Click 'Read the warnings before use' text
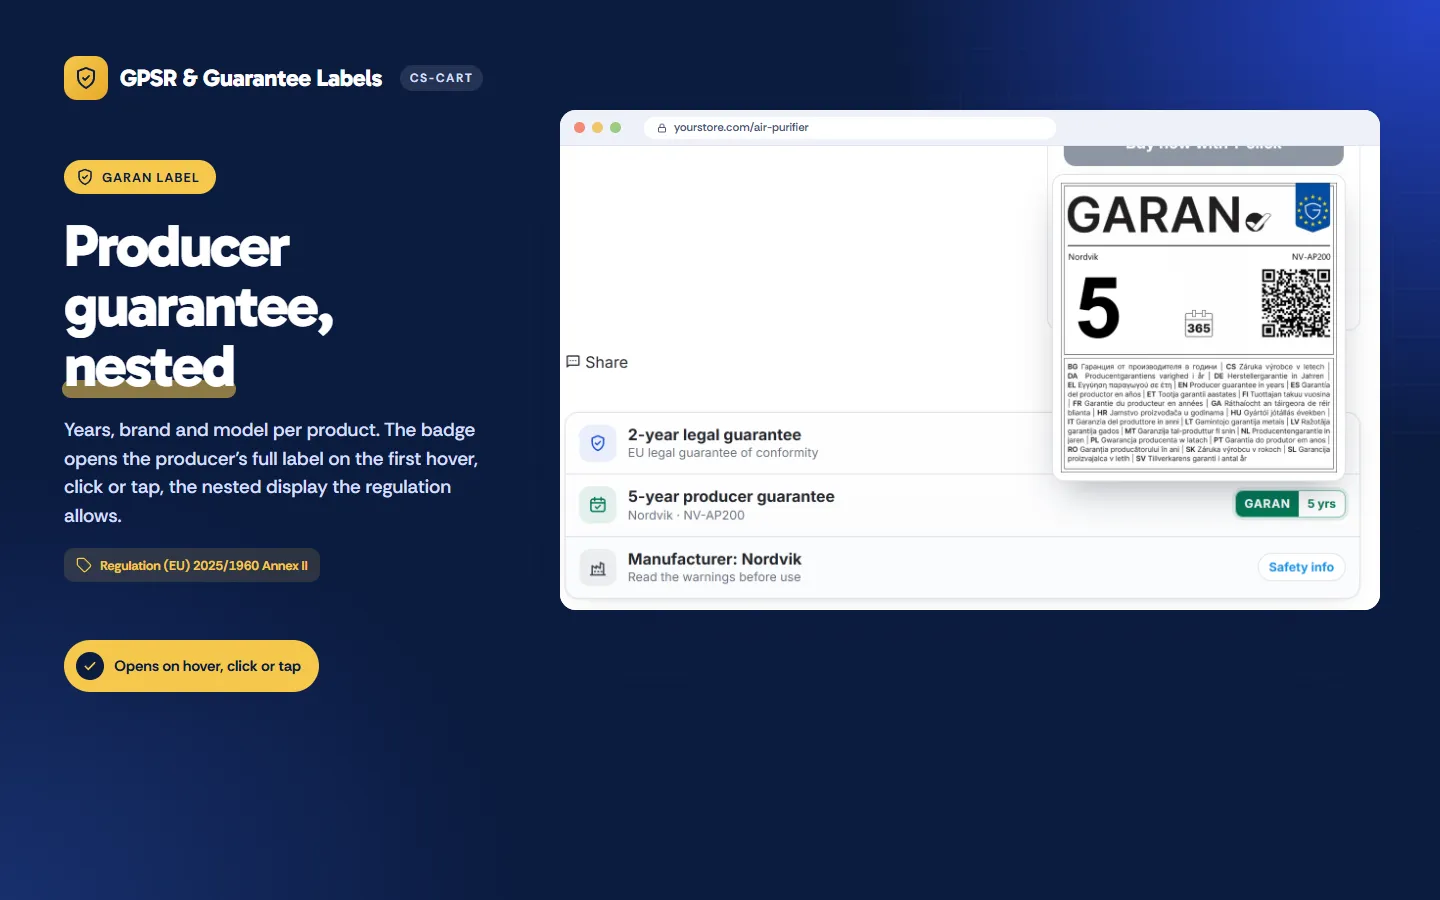Image resolution: width=1440 pixels, height=900 pixels. pos(714,577)
